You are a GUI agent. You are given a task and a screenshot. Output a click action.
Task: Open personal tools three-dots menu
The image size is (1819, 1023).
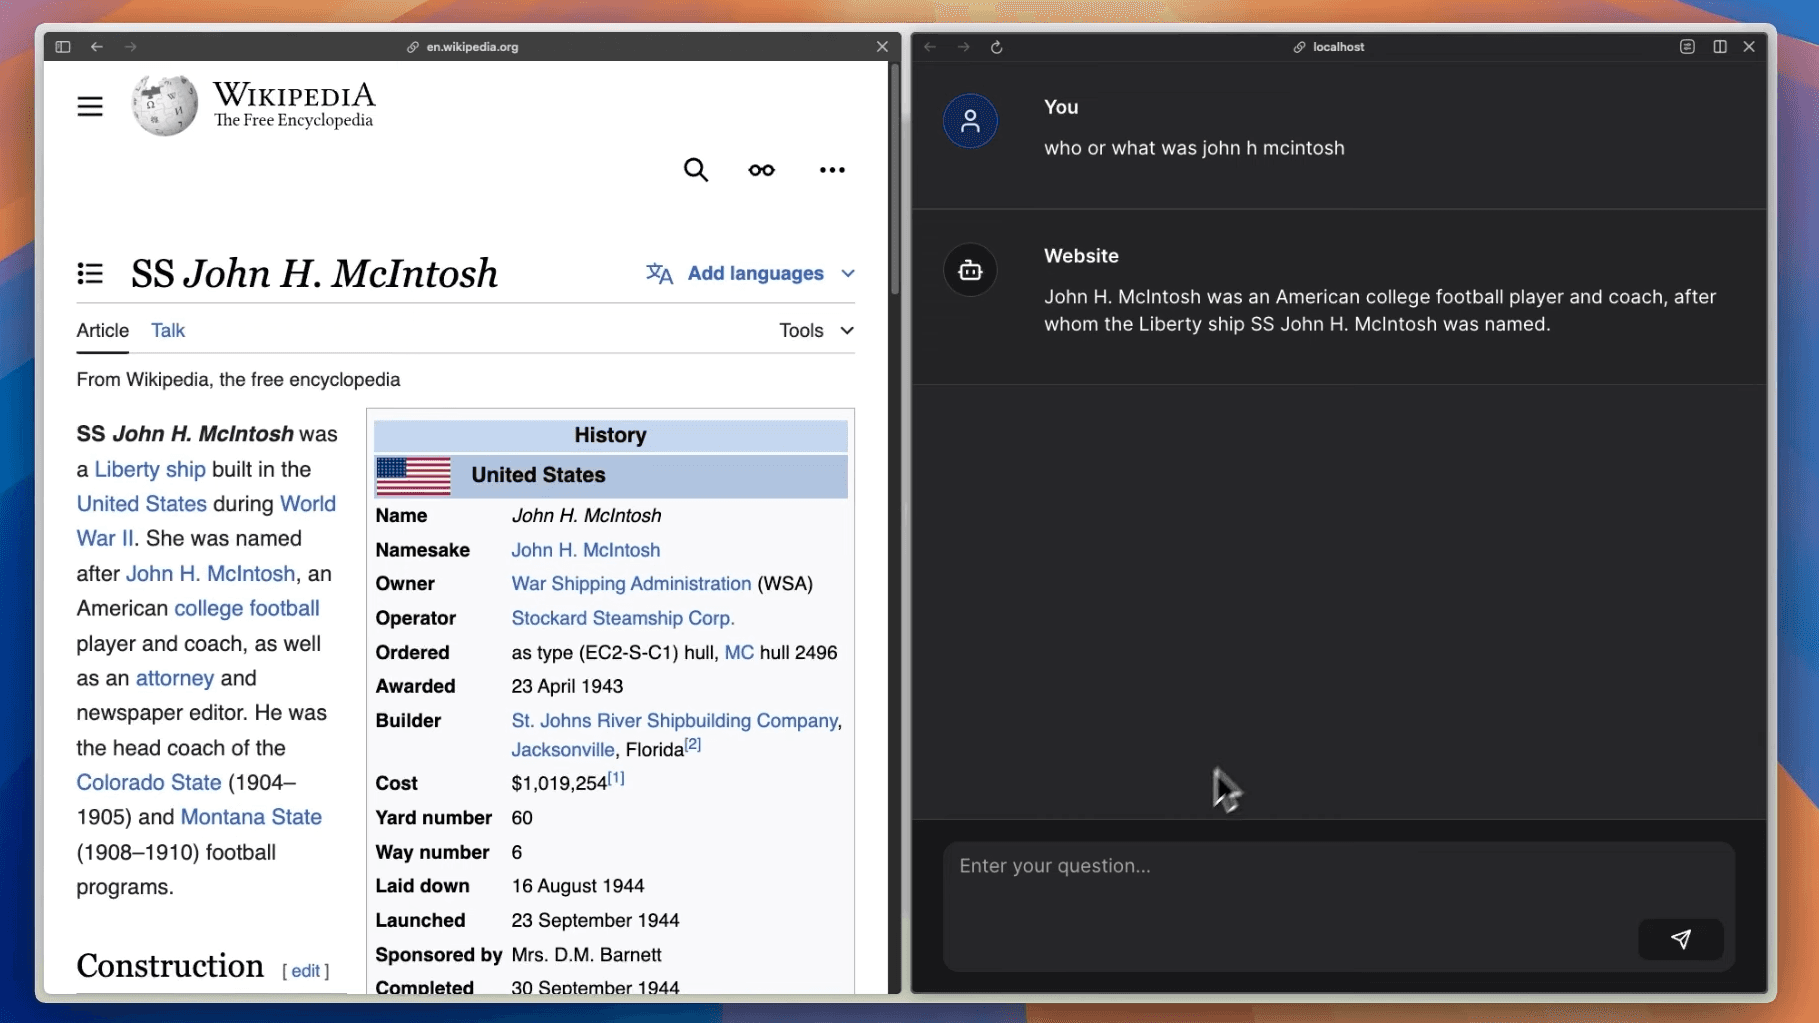coord(832,170)
